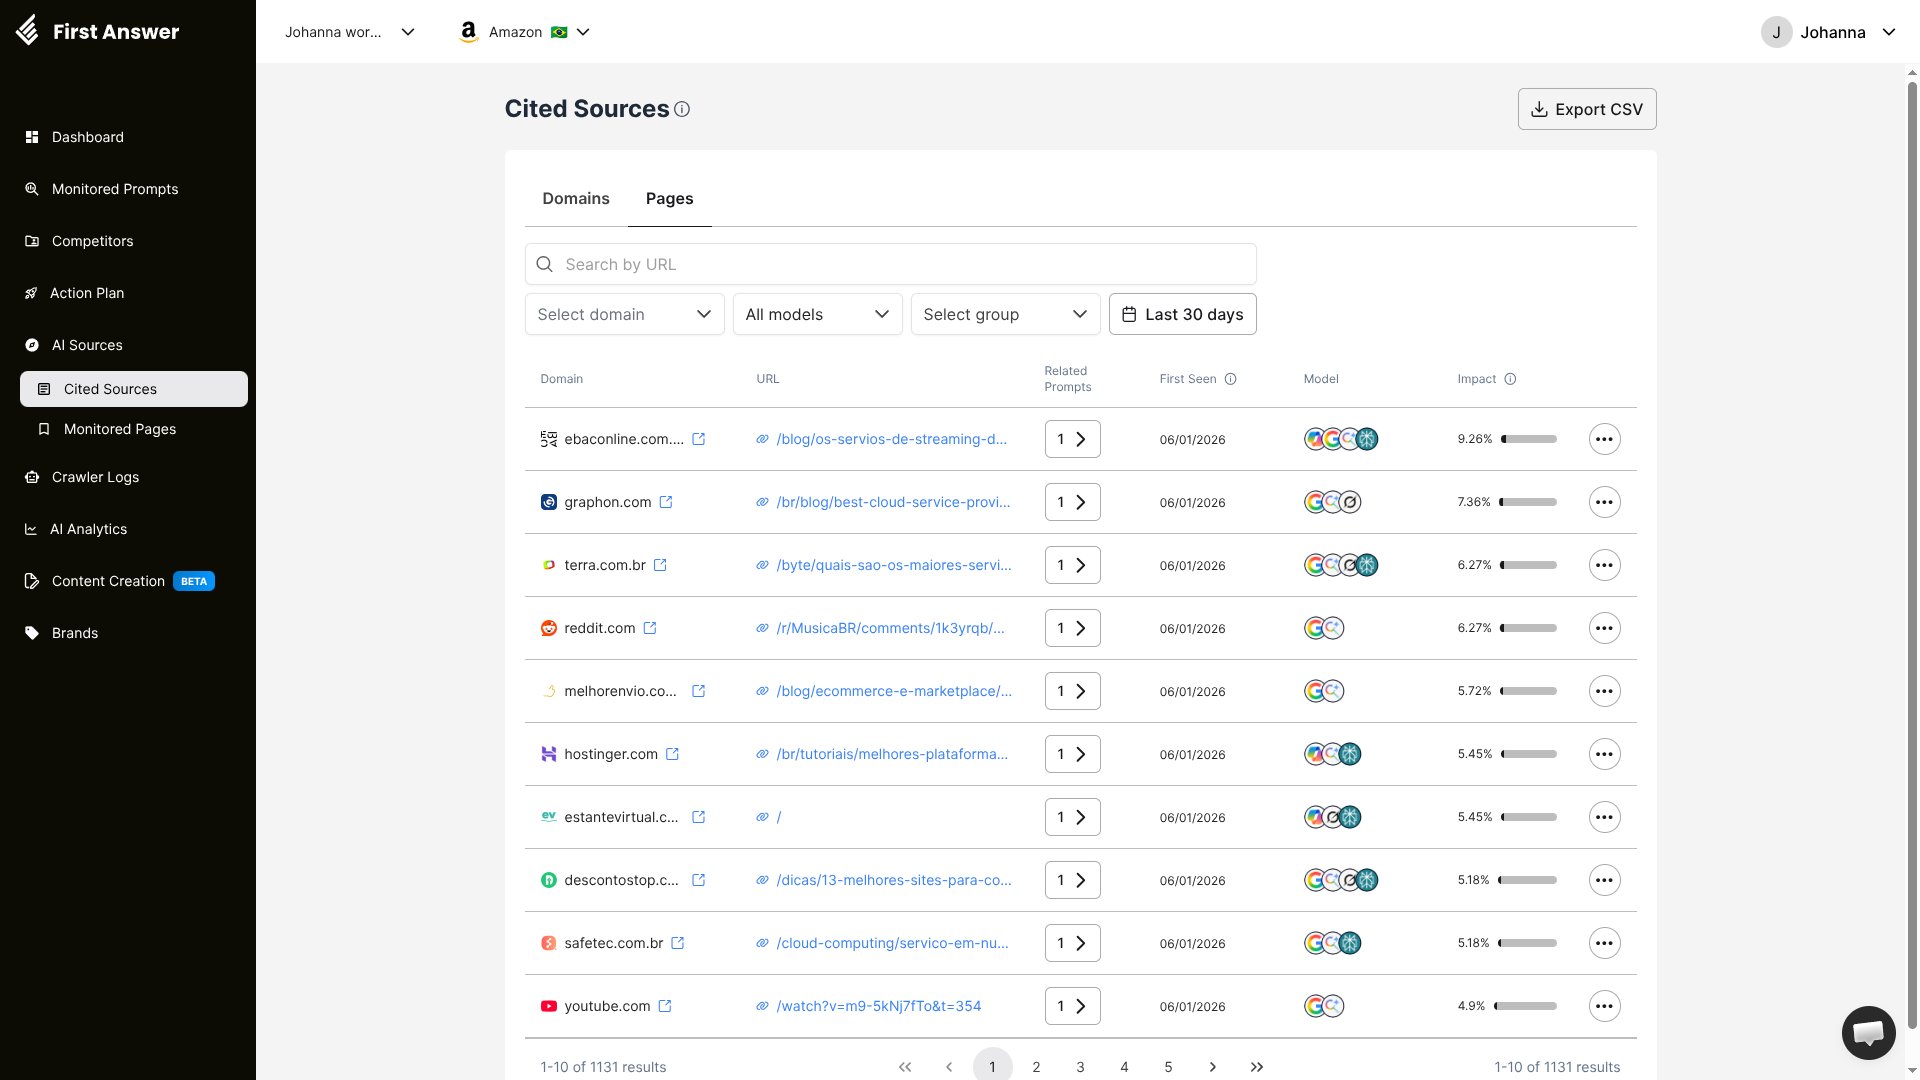Open the AI Analytics page
Image resolution: width=1920 pixels, height=1080 pixels.
88,529
